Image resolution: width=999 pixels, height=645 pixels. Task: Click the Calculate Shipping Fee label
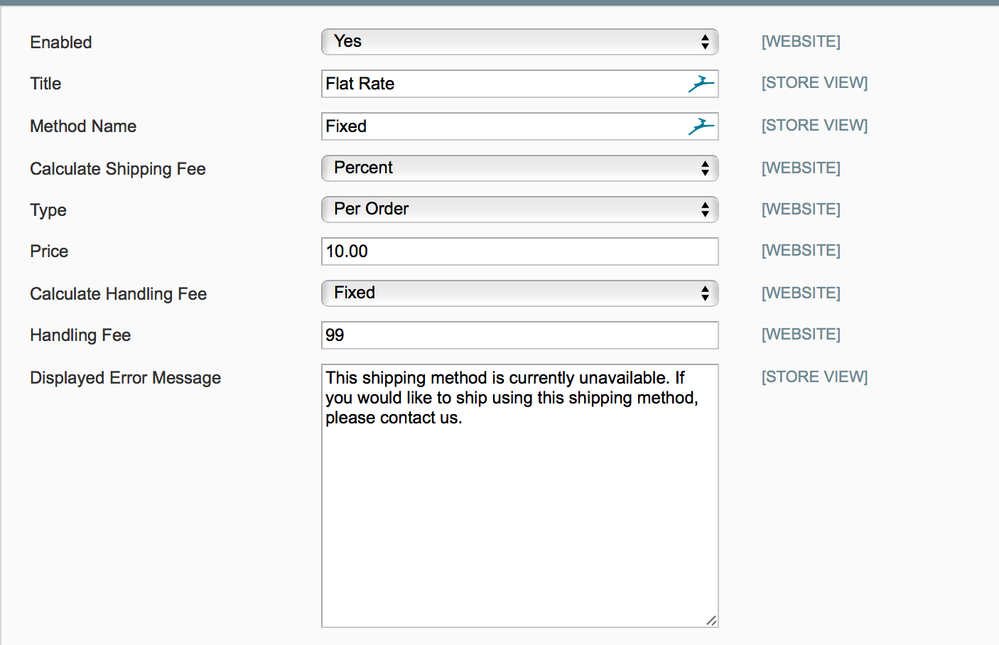(x=118, y=169)
